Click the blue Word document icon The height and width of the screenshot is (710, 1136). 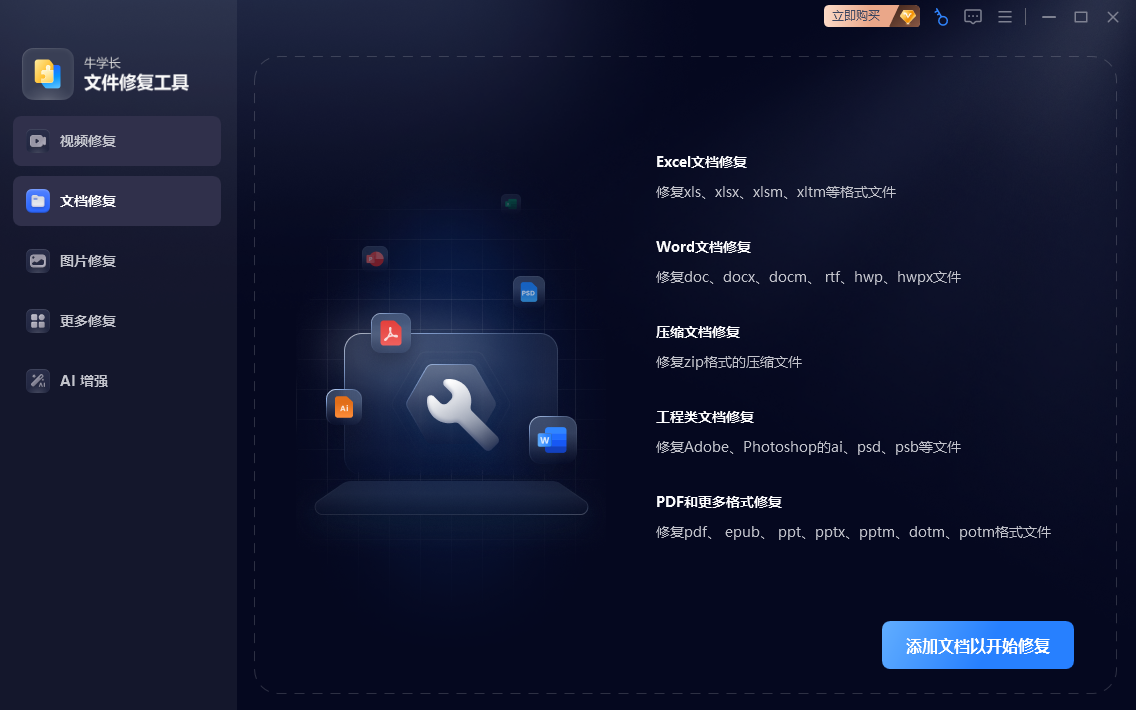(x=553, y=439)
